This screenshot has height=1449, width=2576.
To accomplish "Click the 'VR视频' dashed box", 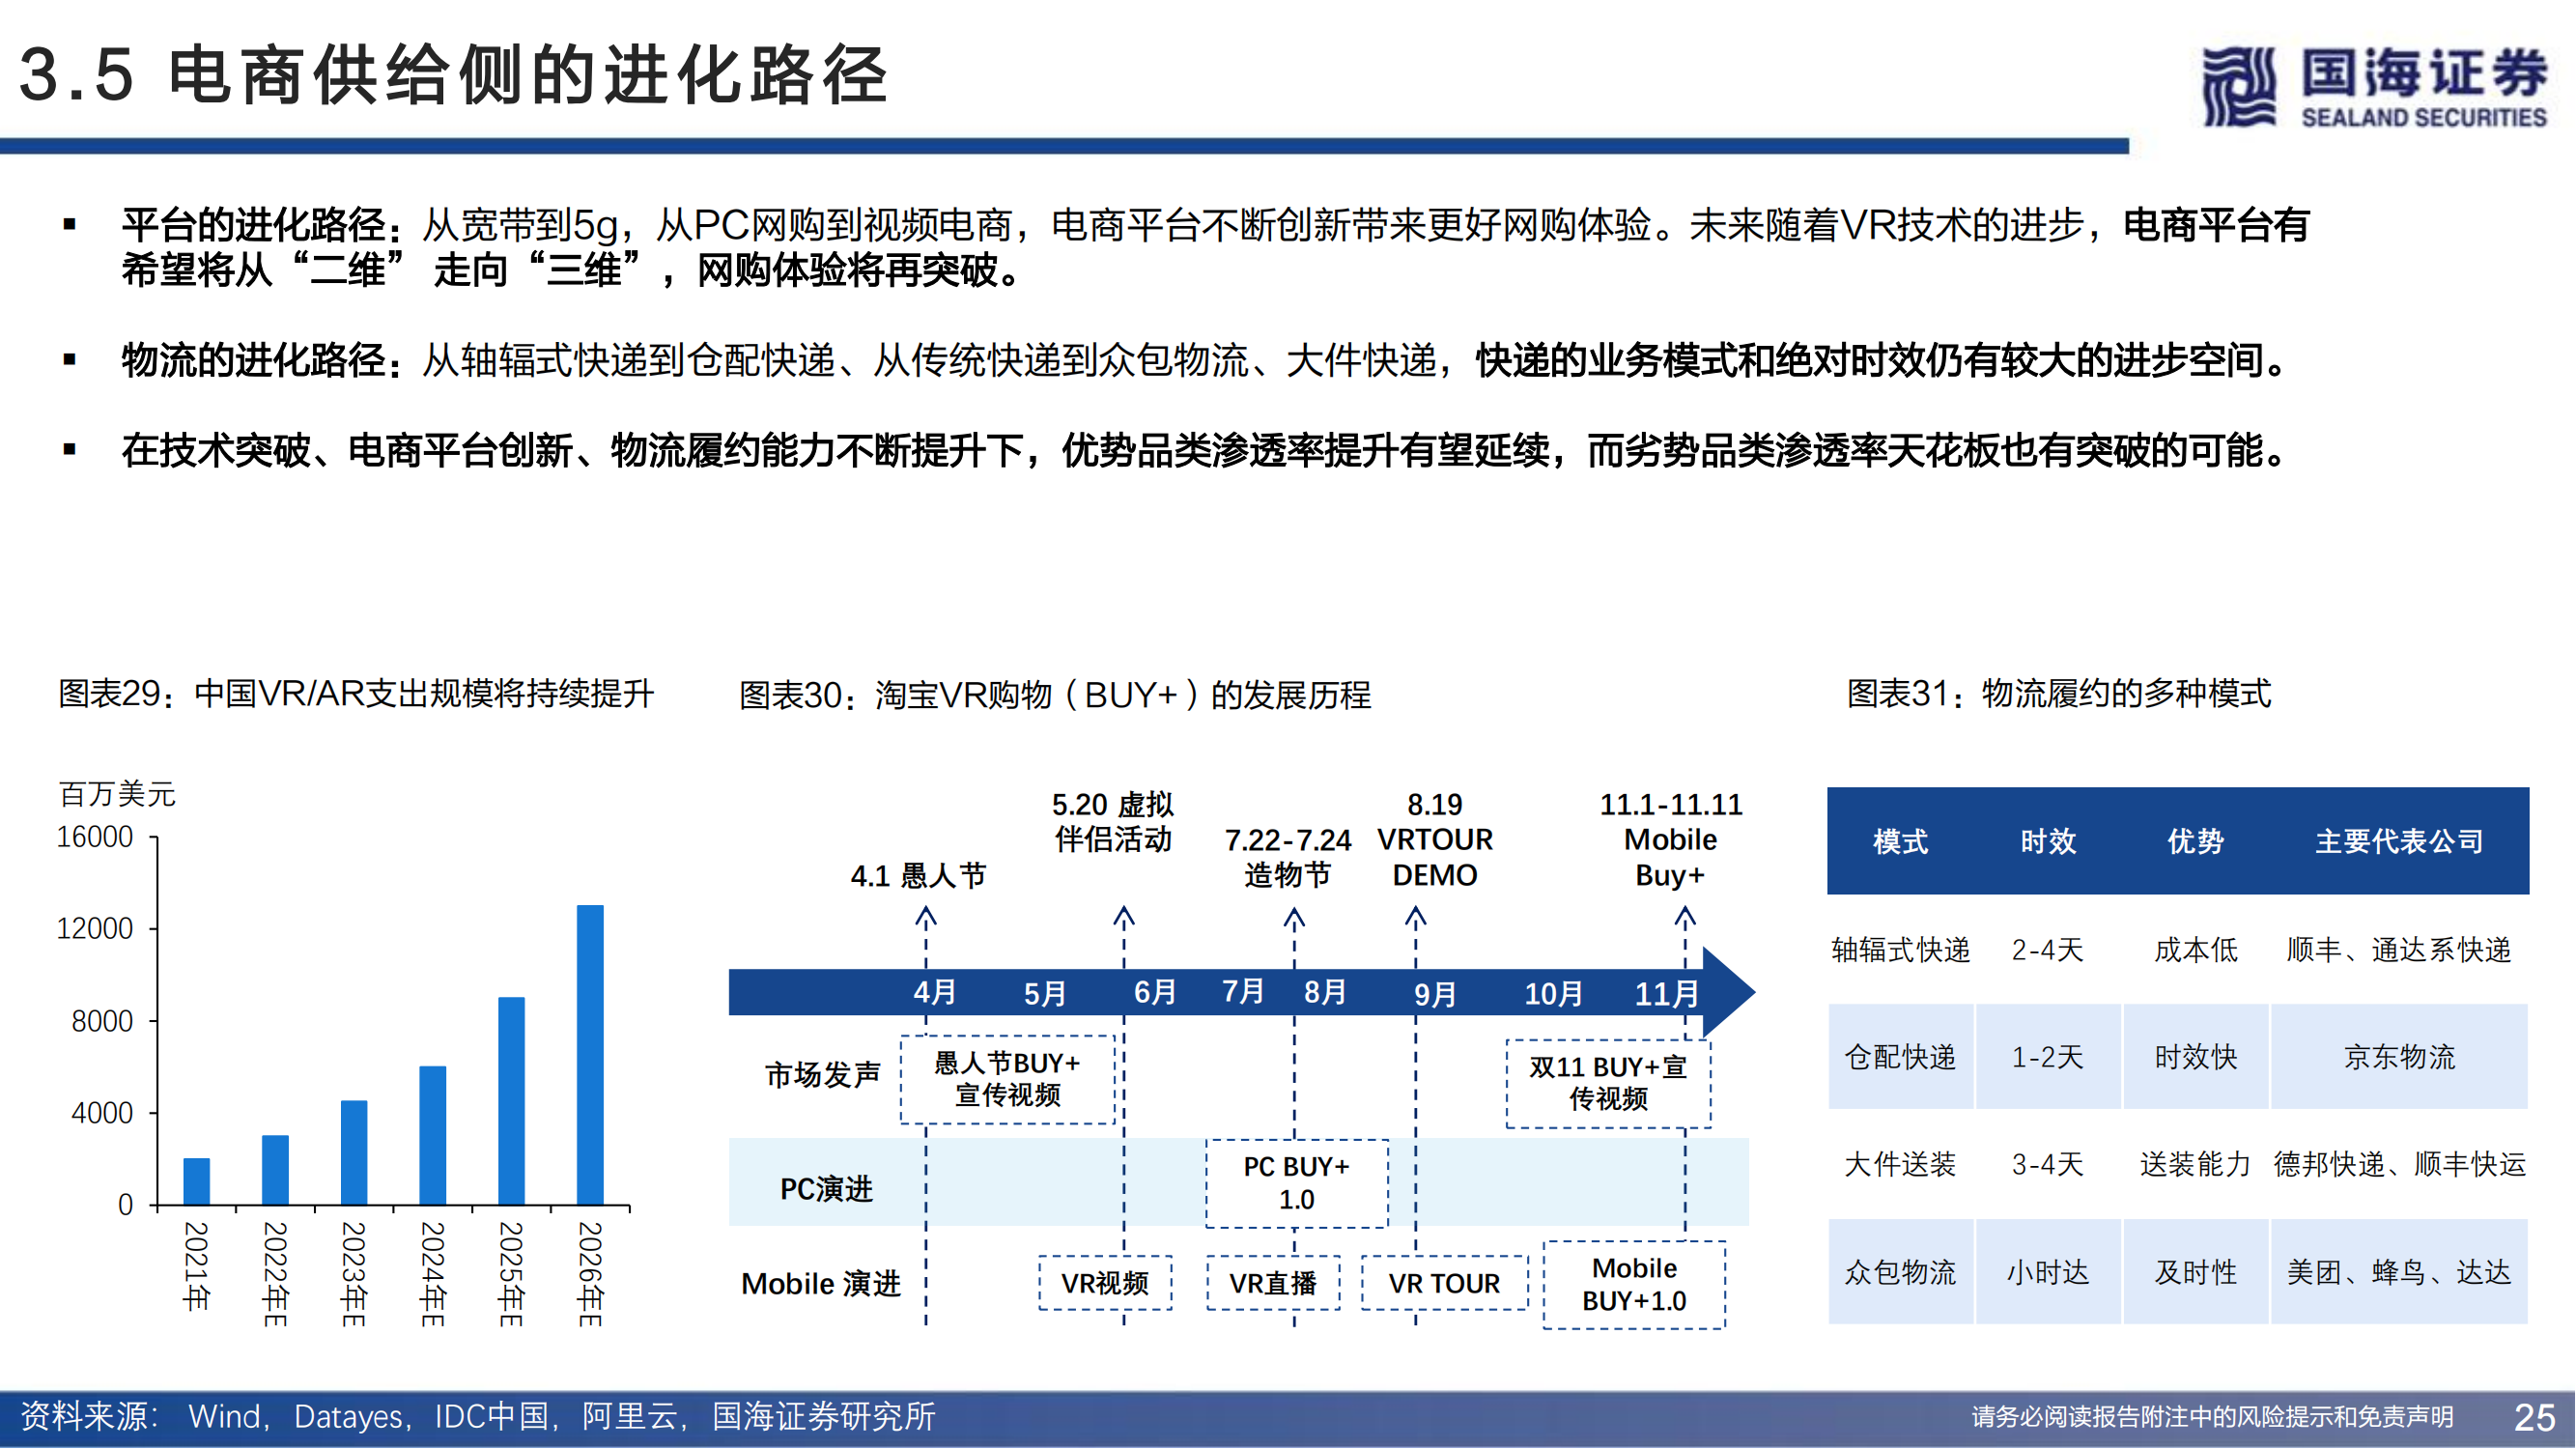I will click(1105, 1284).
